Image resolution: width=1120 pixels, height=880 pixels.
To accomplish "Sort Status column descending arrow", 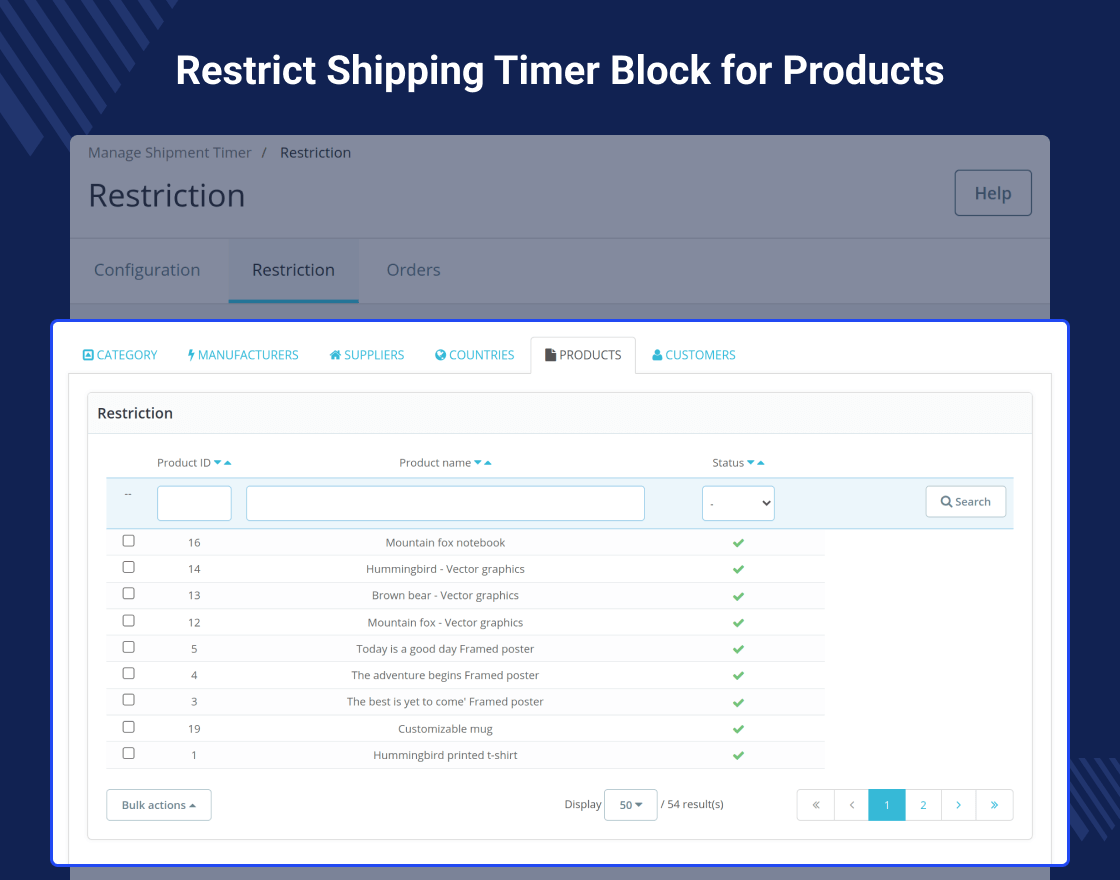I will 751,463.
